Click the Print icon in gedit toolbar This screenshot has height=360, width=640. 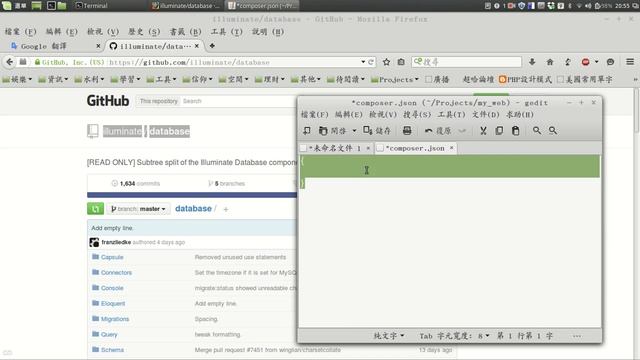point(407,131)
